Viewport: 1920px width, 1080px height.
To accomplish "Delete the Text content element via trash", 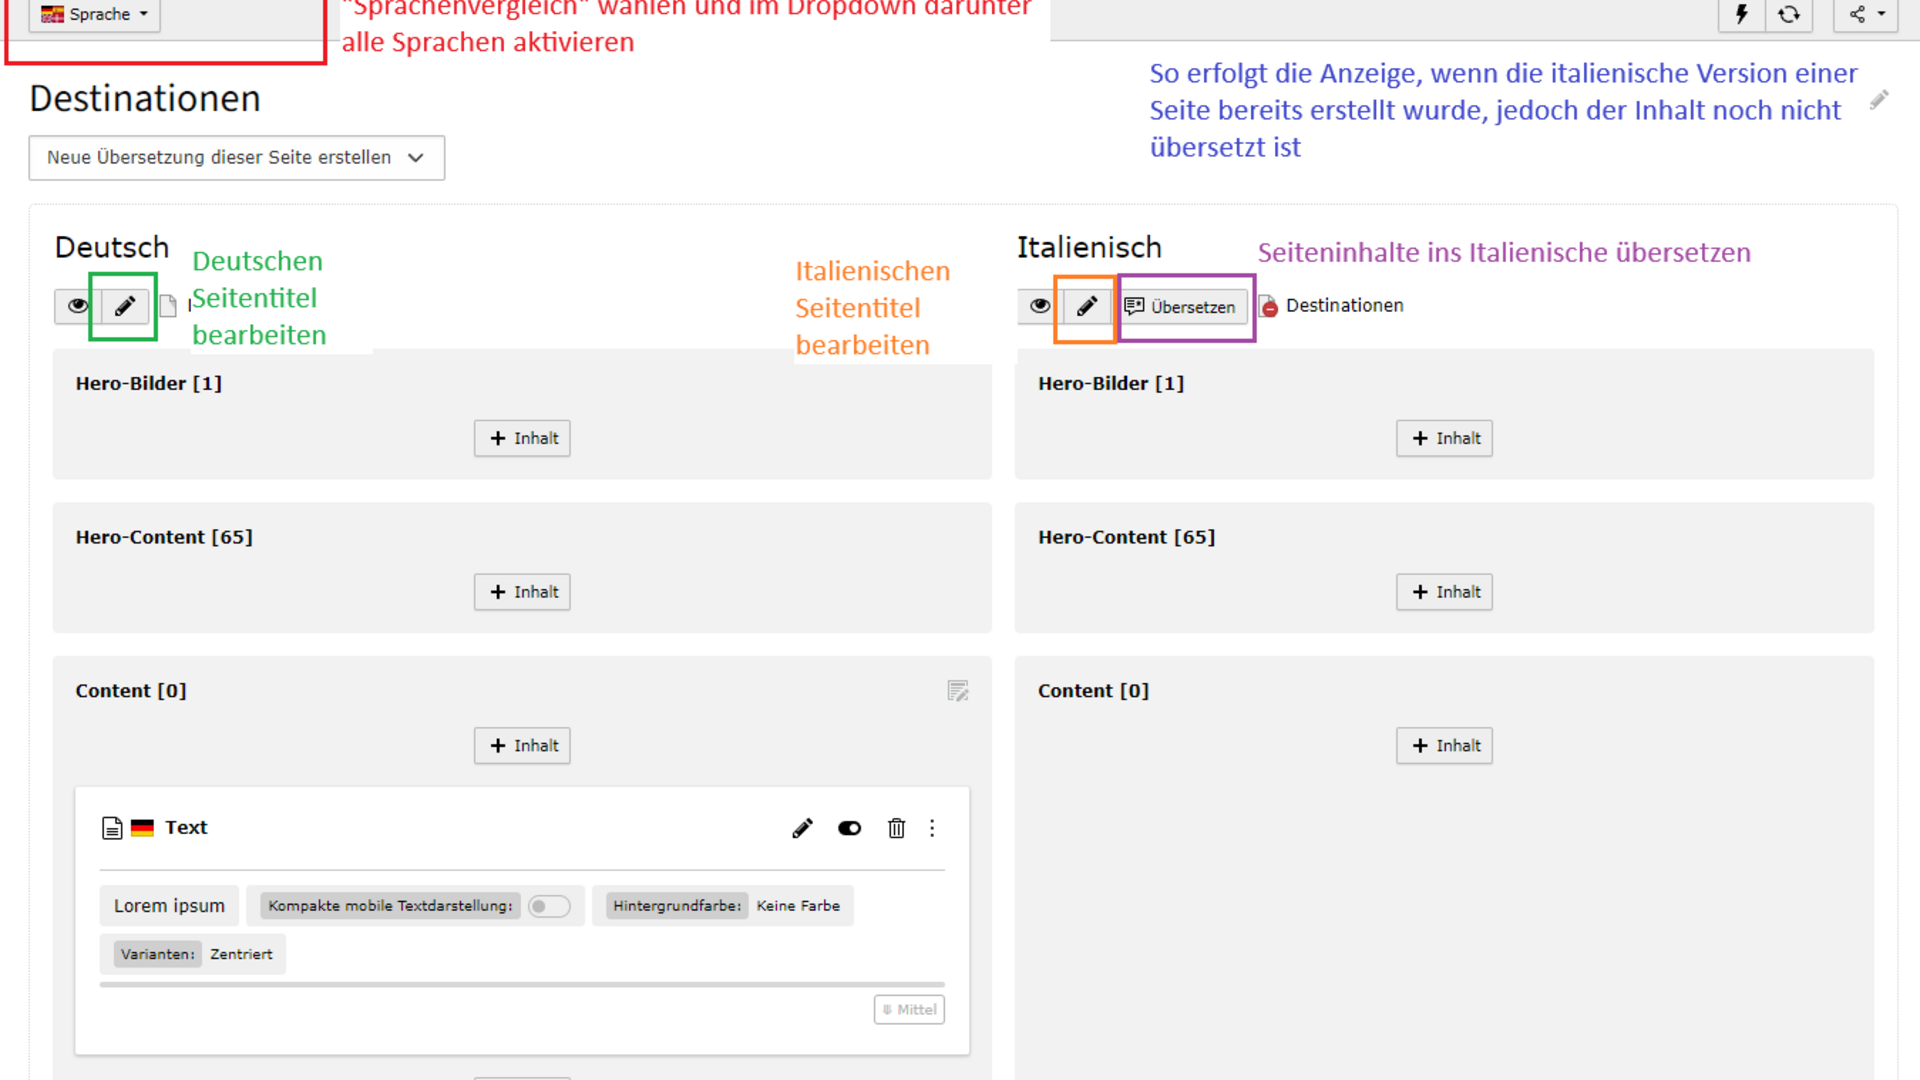I will coord(896,828).
